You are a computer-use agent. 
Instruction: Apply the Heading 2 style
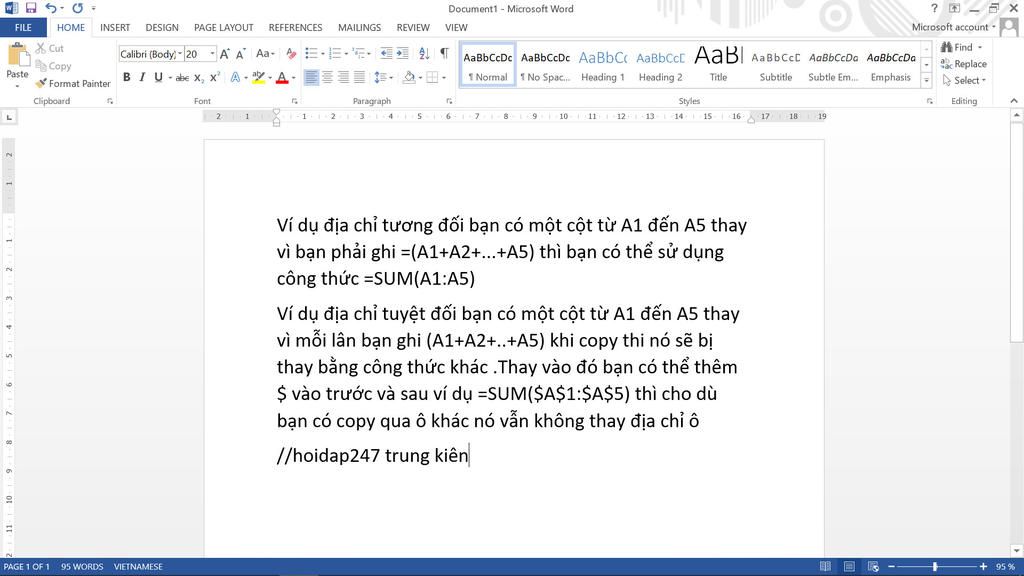pyautogui.click(x=660, y=65)
